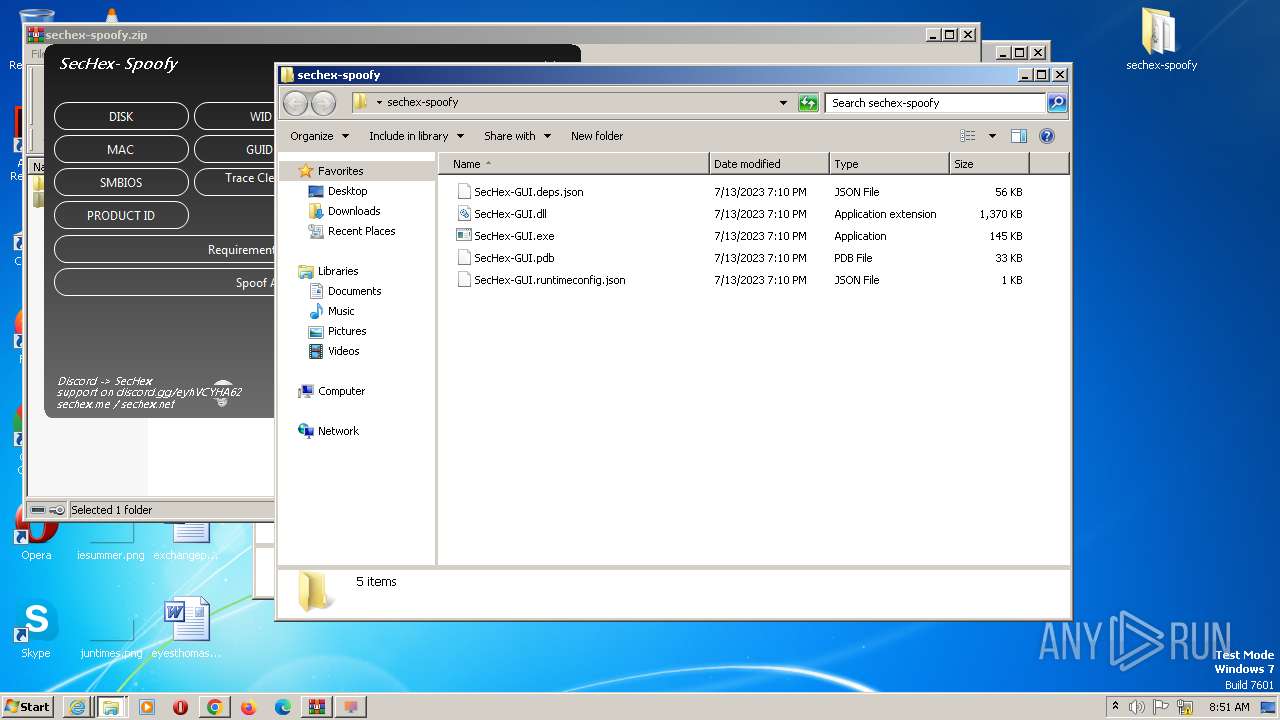Screen dimensions: 1280x720
Task: Open Opera from the taskbar
Action: click(180, 707)
